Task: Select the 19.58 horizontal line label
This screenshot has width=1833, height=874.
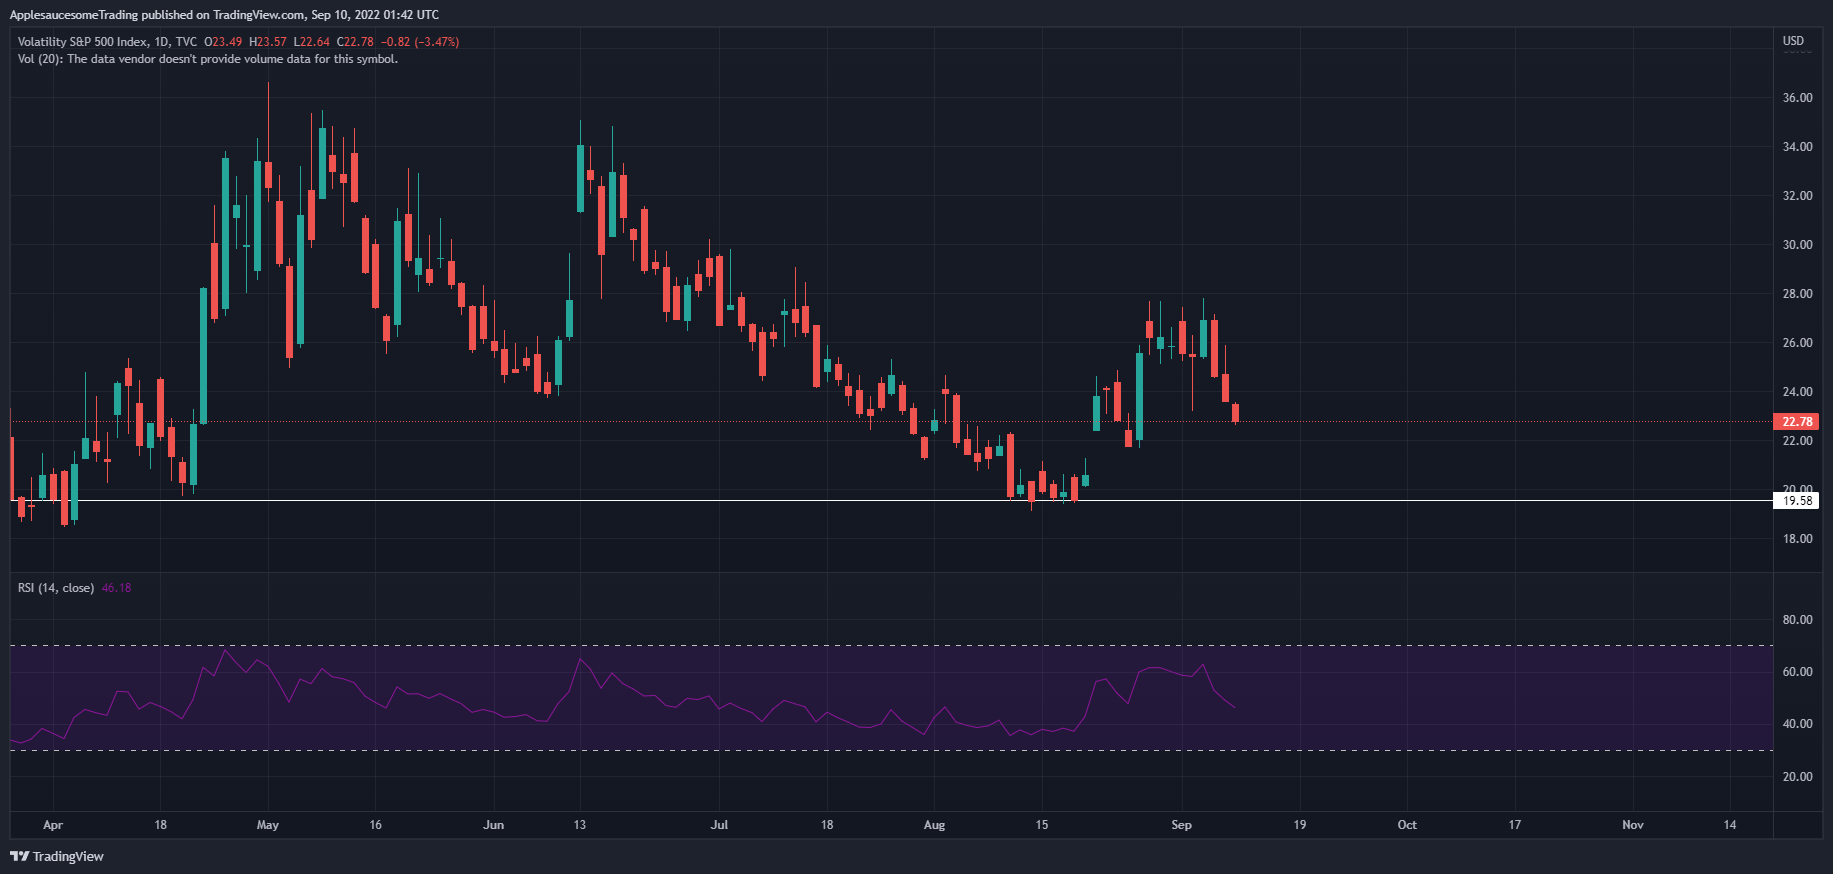Action: point(1797,501)
